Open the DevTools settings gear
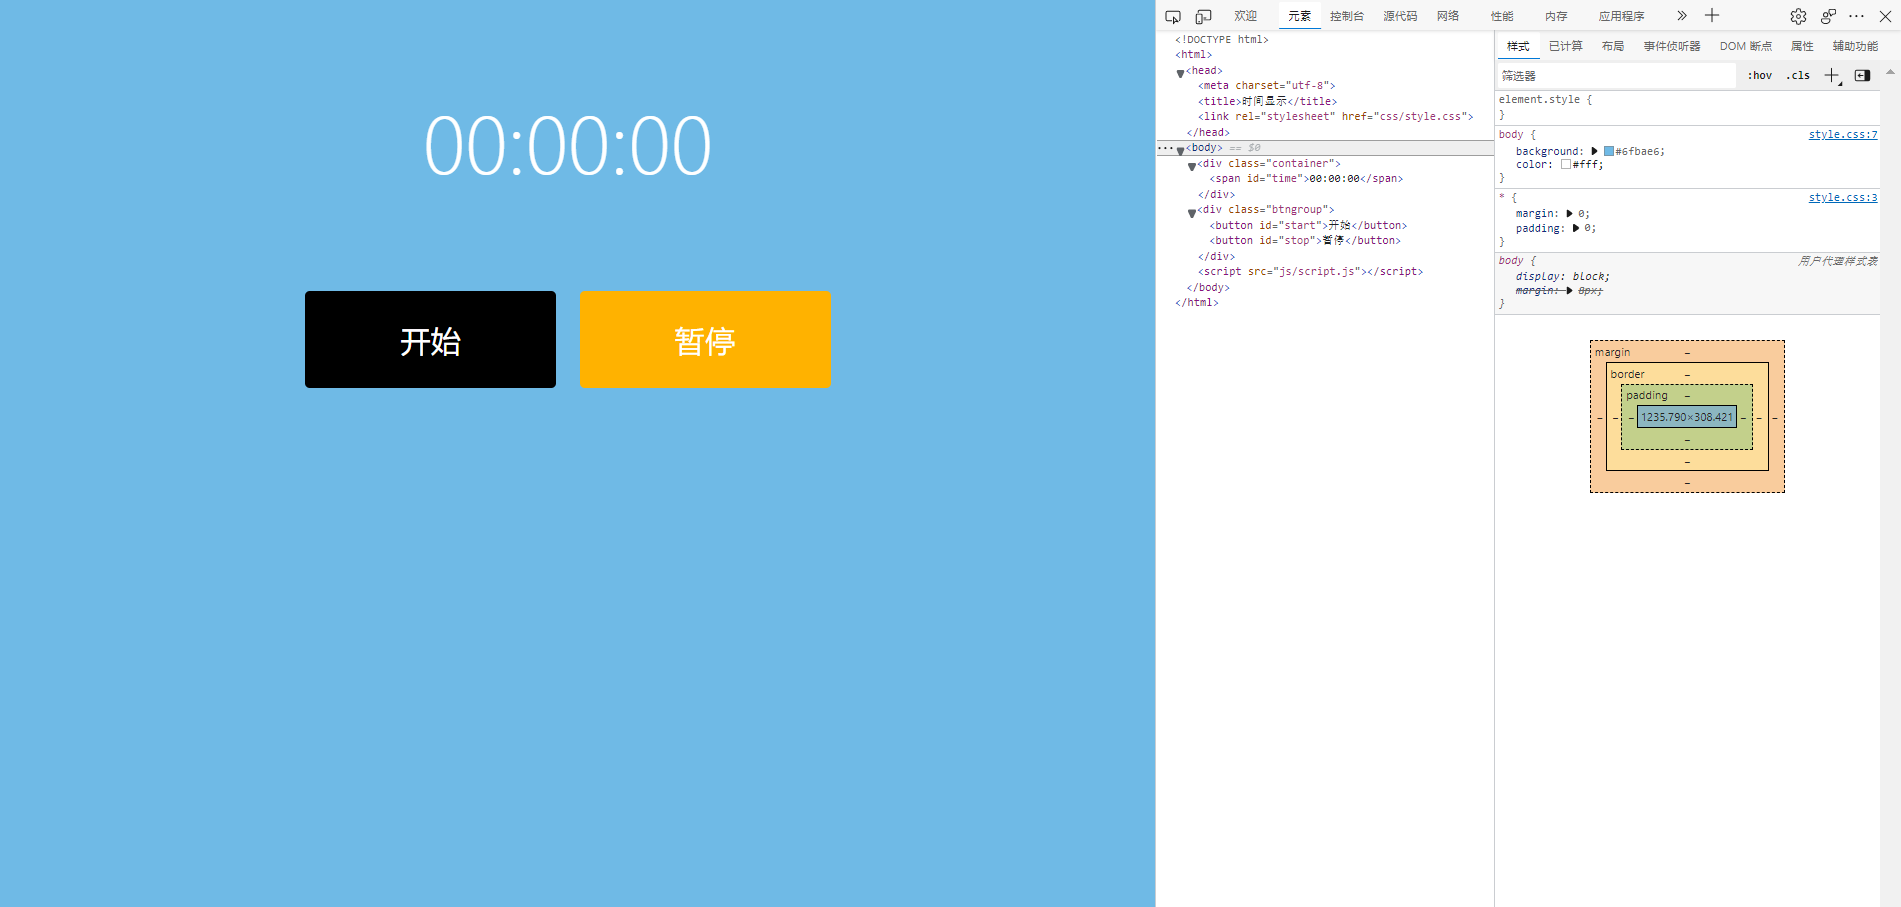Image resolution: width=1901 pixels, height=907 pixels. (1798, 16)
